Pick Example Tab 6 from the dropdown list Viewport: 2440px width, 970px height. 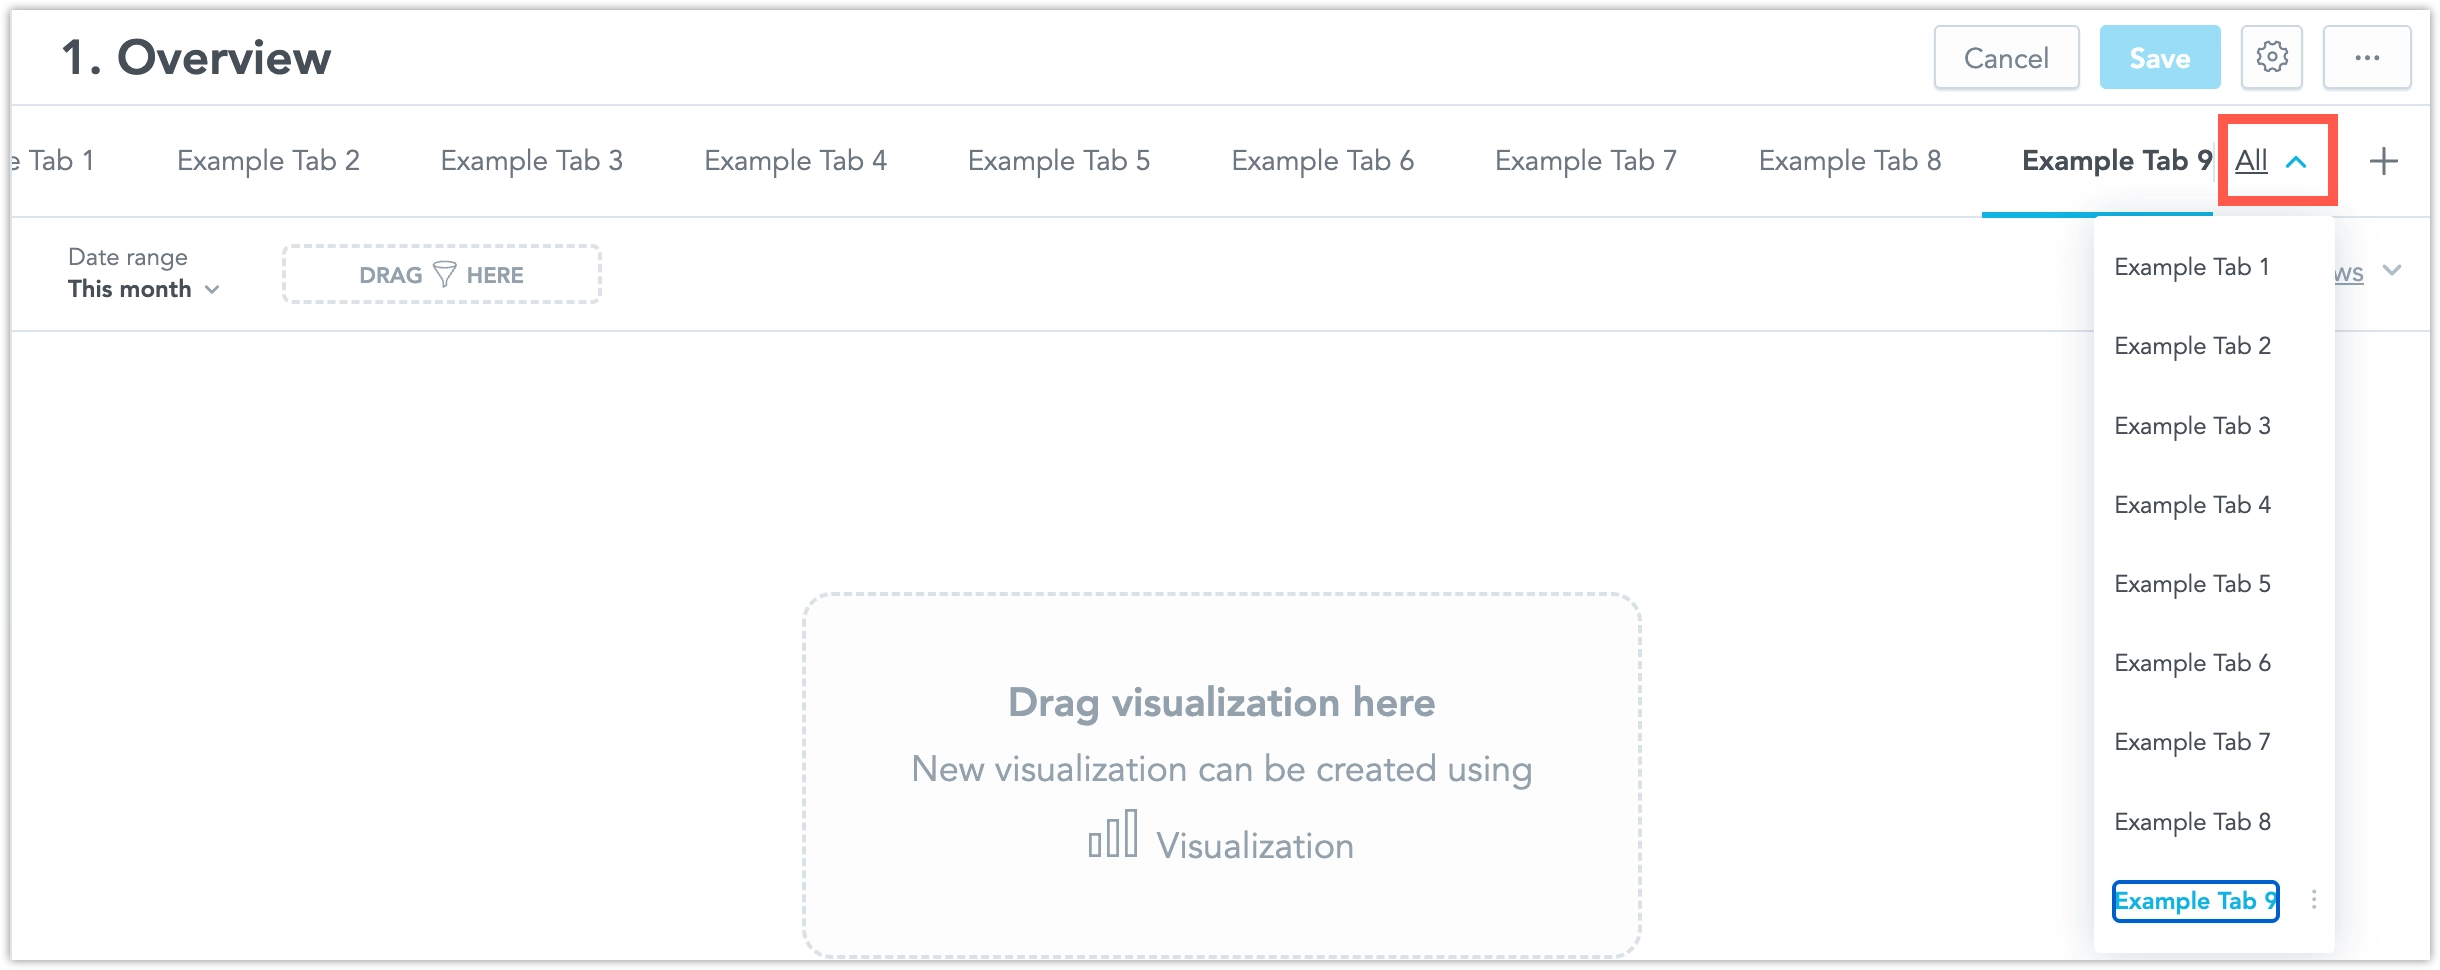[2192, 663]
